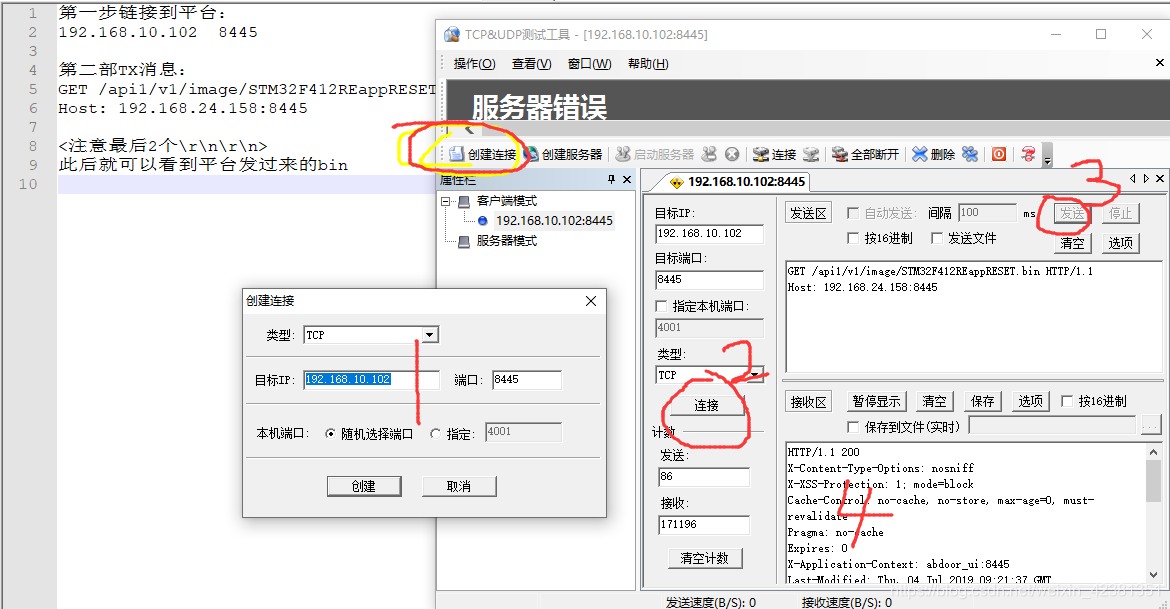This screenshot has height=609, width=1170.
Task: Click 暂停显示 button
Action: [877, 402]
